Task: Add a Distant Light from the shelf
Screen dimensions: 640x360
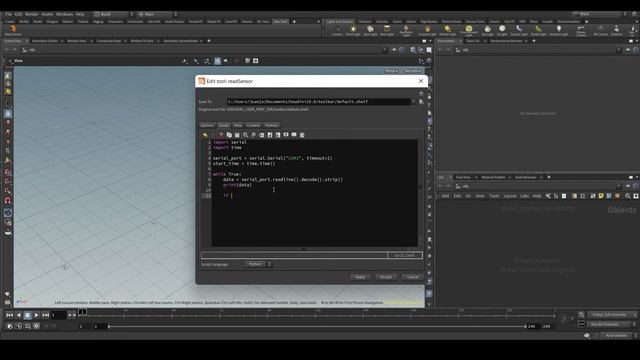Action: pos(447,31)
